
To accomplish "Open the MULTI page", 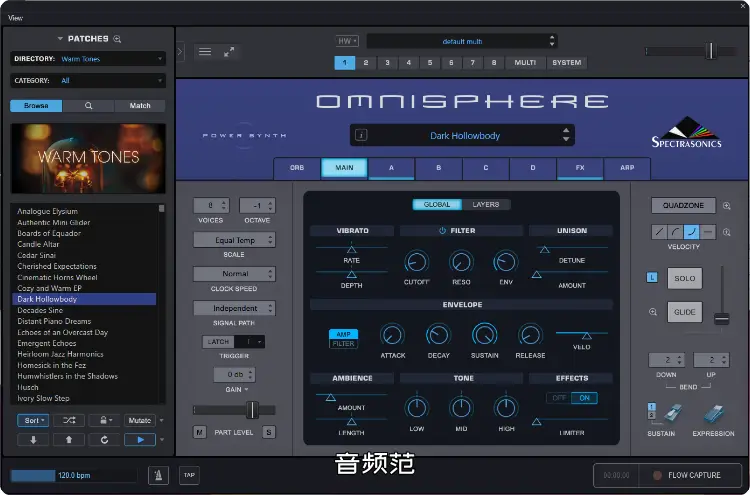I will [525, 63].
